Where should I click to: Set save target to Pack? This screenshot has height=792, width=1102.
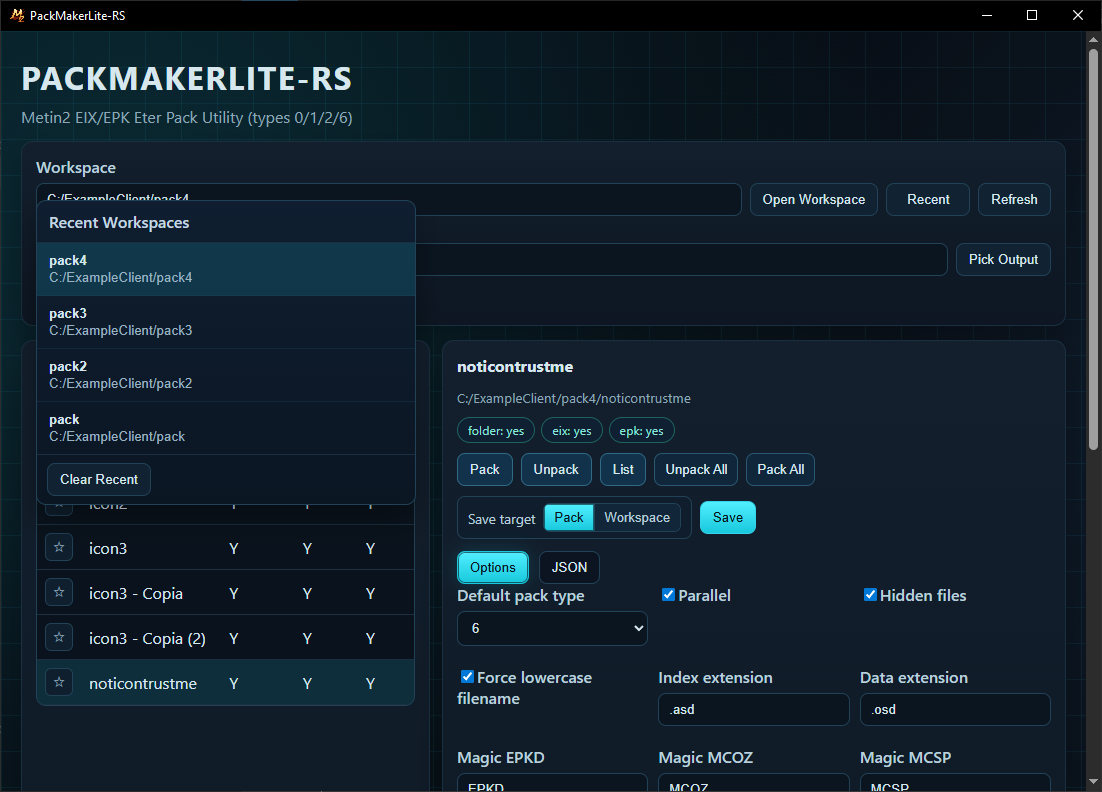[569, 517]
